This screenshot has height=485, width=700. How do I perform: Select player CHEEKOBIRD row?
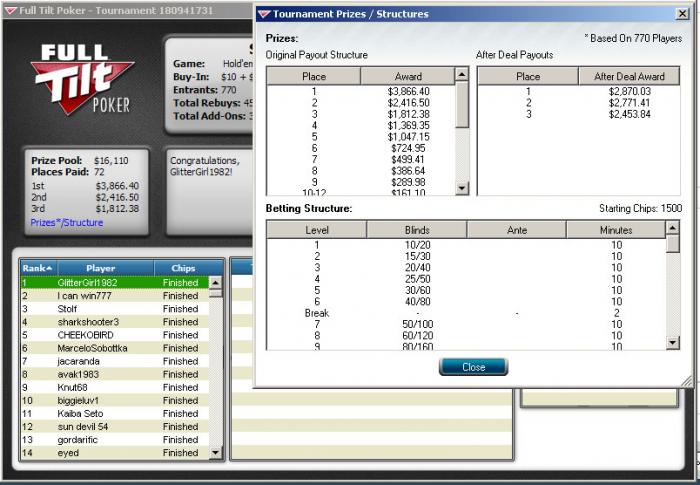point(115,335)
